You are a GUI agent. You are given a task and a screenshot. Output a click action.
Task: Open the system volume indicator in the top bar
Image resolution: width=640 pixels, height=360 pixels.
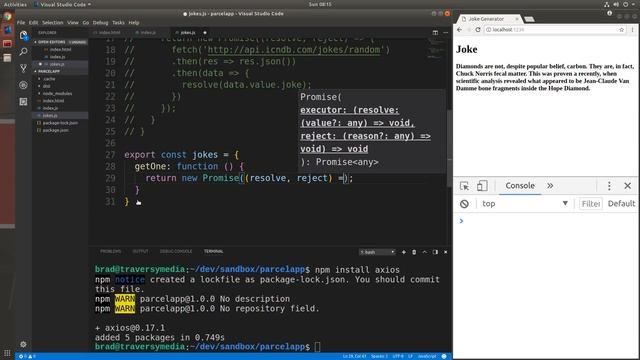(x=616, y=4)
